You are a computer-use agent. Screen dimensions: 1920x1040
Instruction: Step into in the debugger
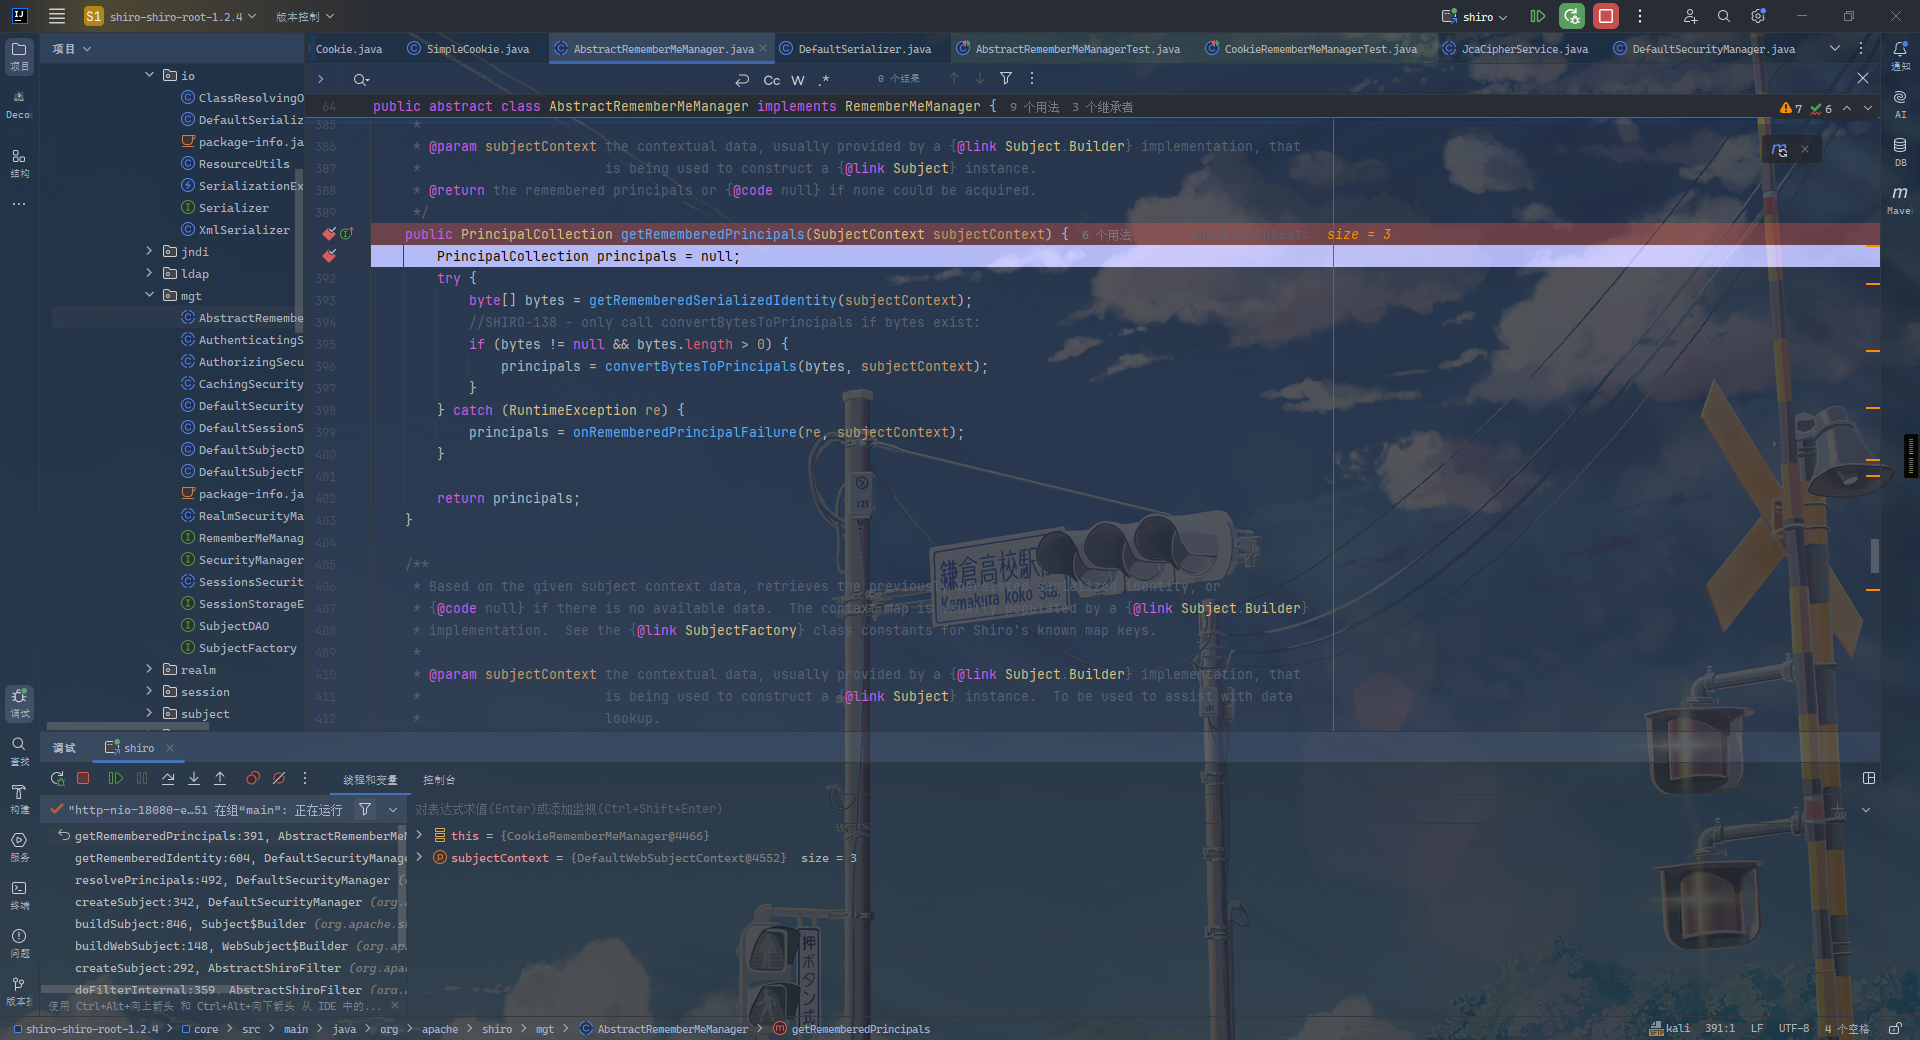(194, 778)
